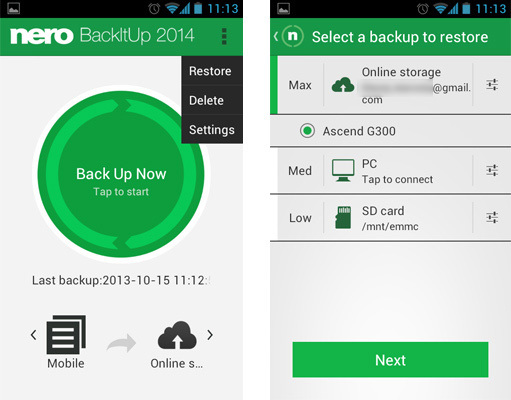This screenshot has width=511, height=400.
Task: Tap the 'Online s...' destination label
Action: (177, 363)
